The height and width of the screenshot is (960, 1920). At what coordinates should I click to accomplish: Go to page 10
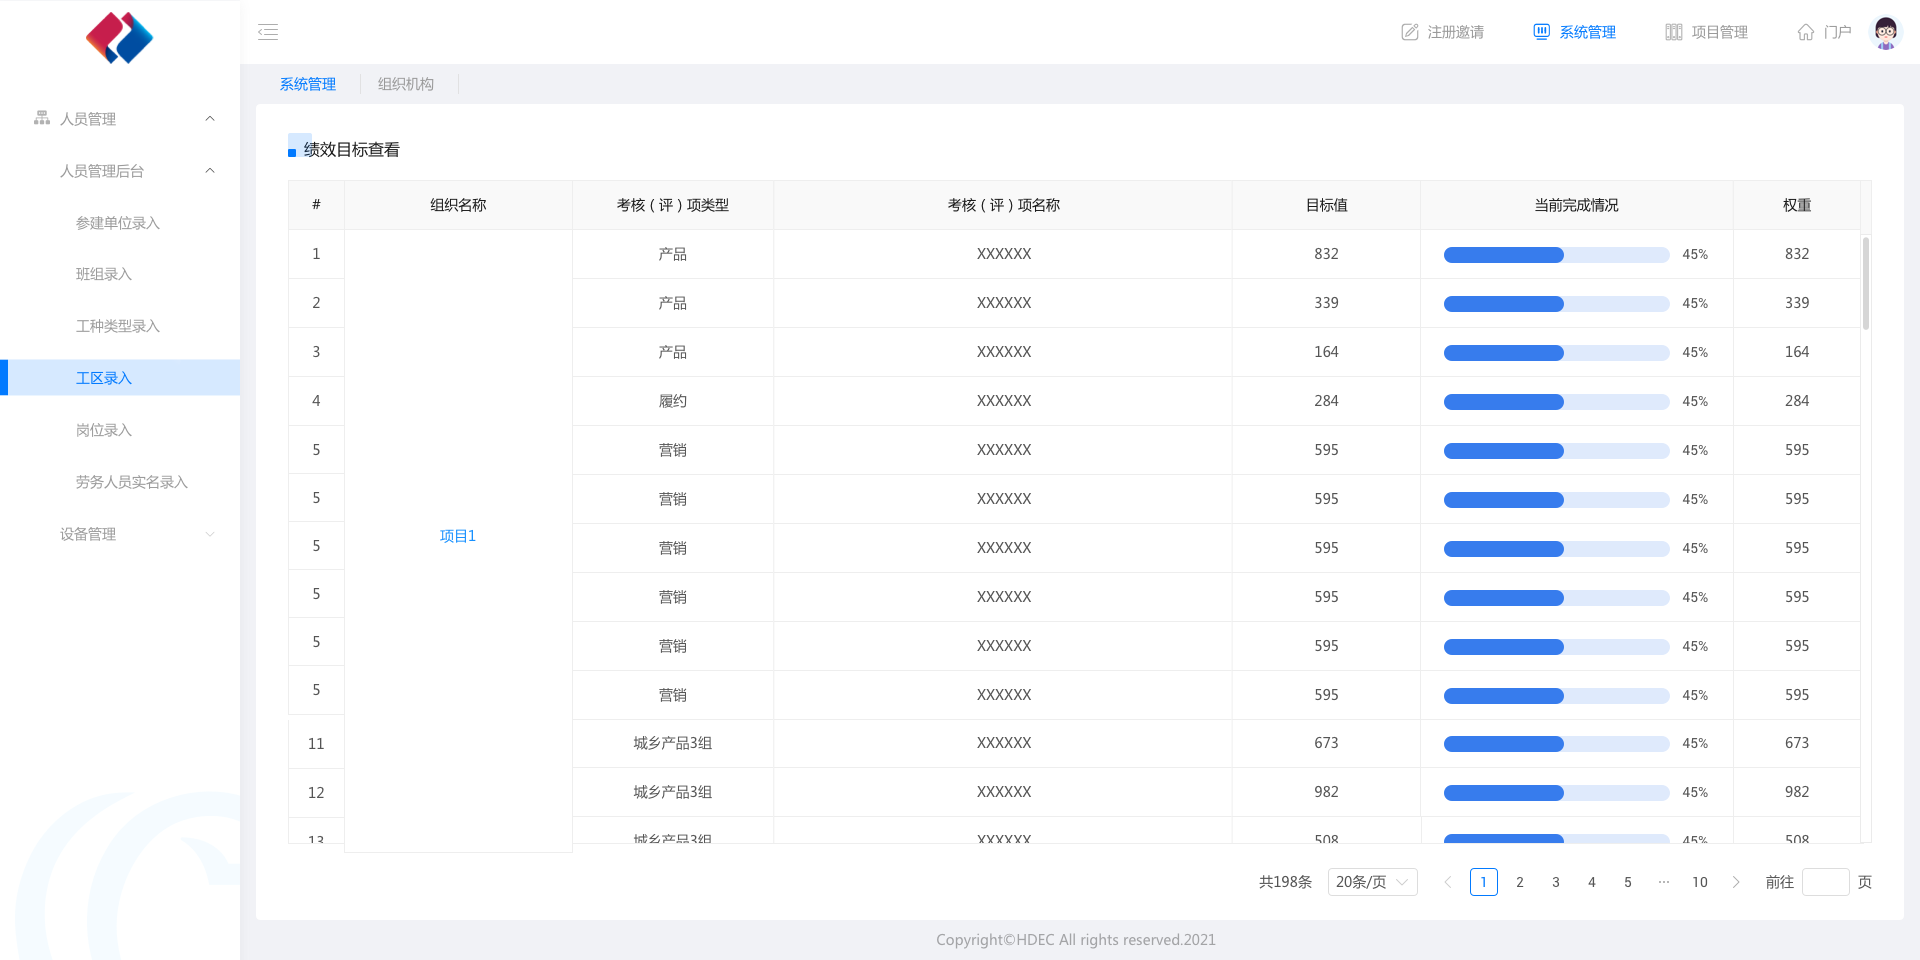pos(1700,882)
